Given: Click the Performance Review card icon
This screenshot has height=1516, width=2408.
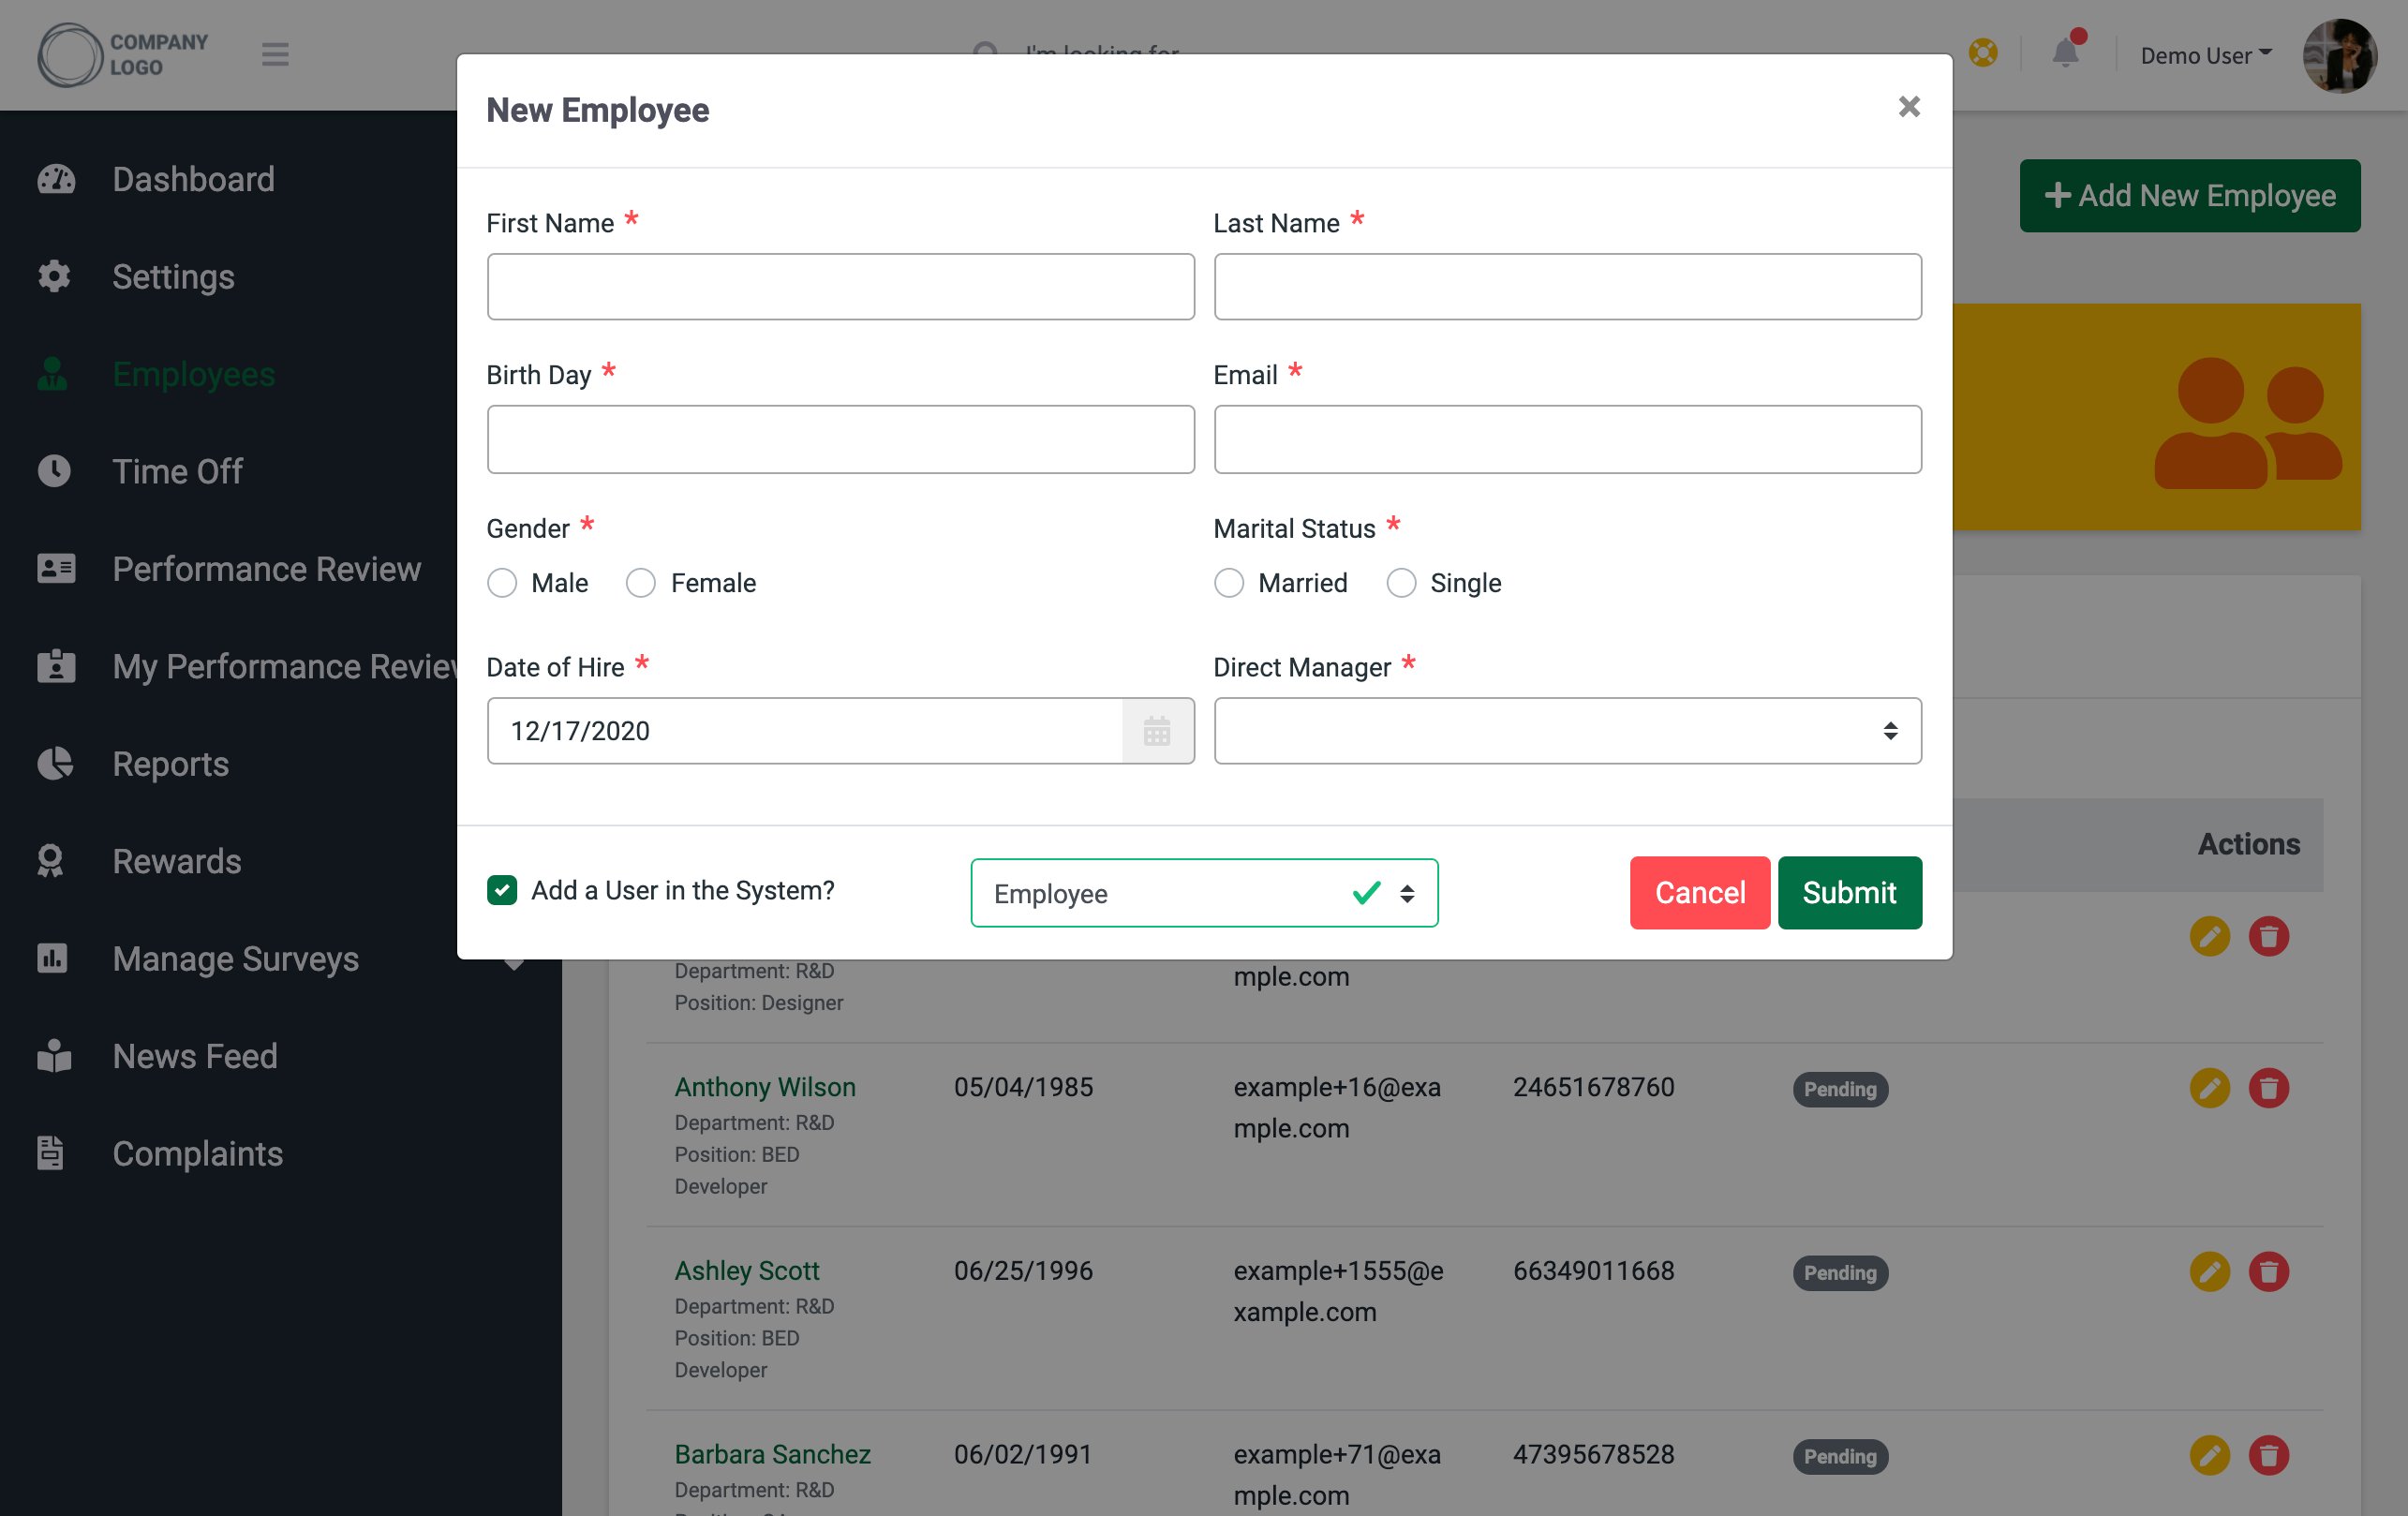Looking at the screenshot, I should [x=56, y=568].
